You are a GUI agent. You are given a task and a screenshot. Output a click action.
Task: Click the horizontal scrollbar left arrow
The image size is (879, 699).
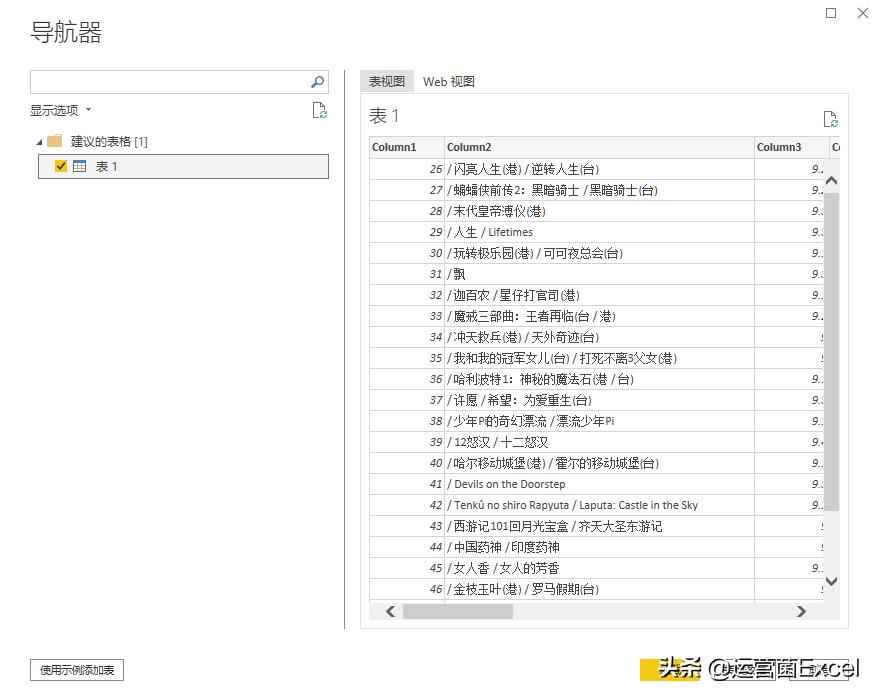click(389, 611)
